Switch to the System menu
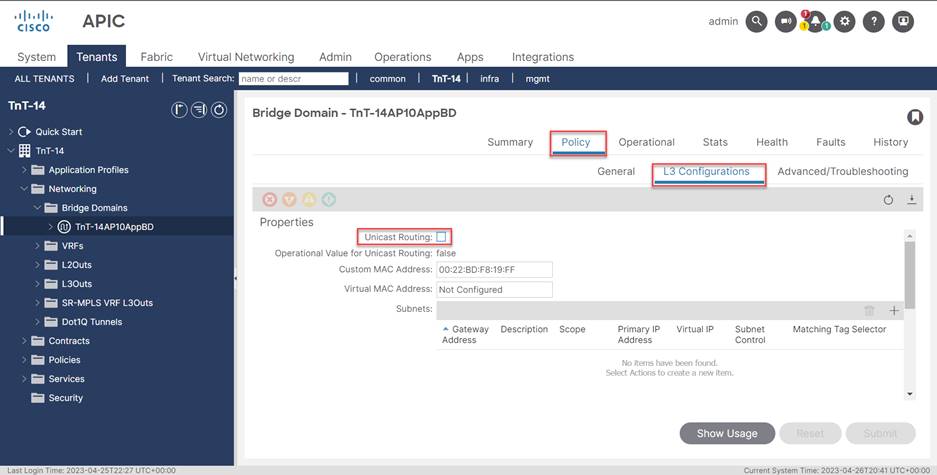 click(x=36, y=57)
